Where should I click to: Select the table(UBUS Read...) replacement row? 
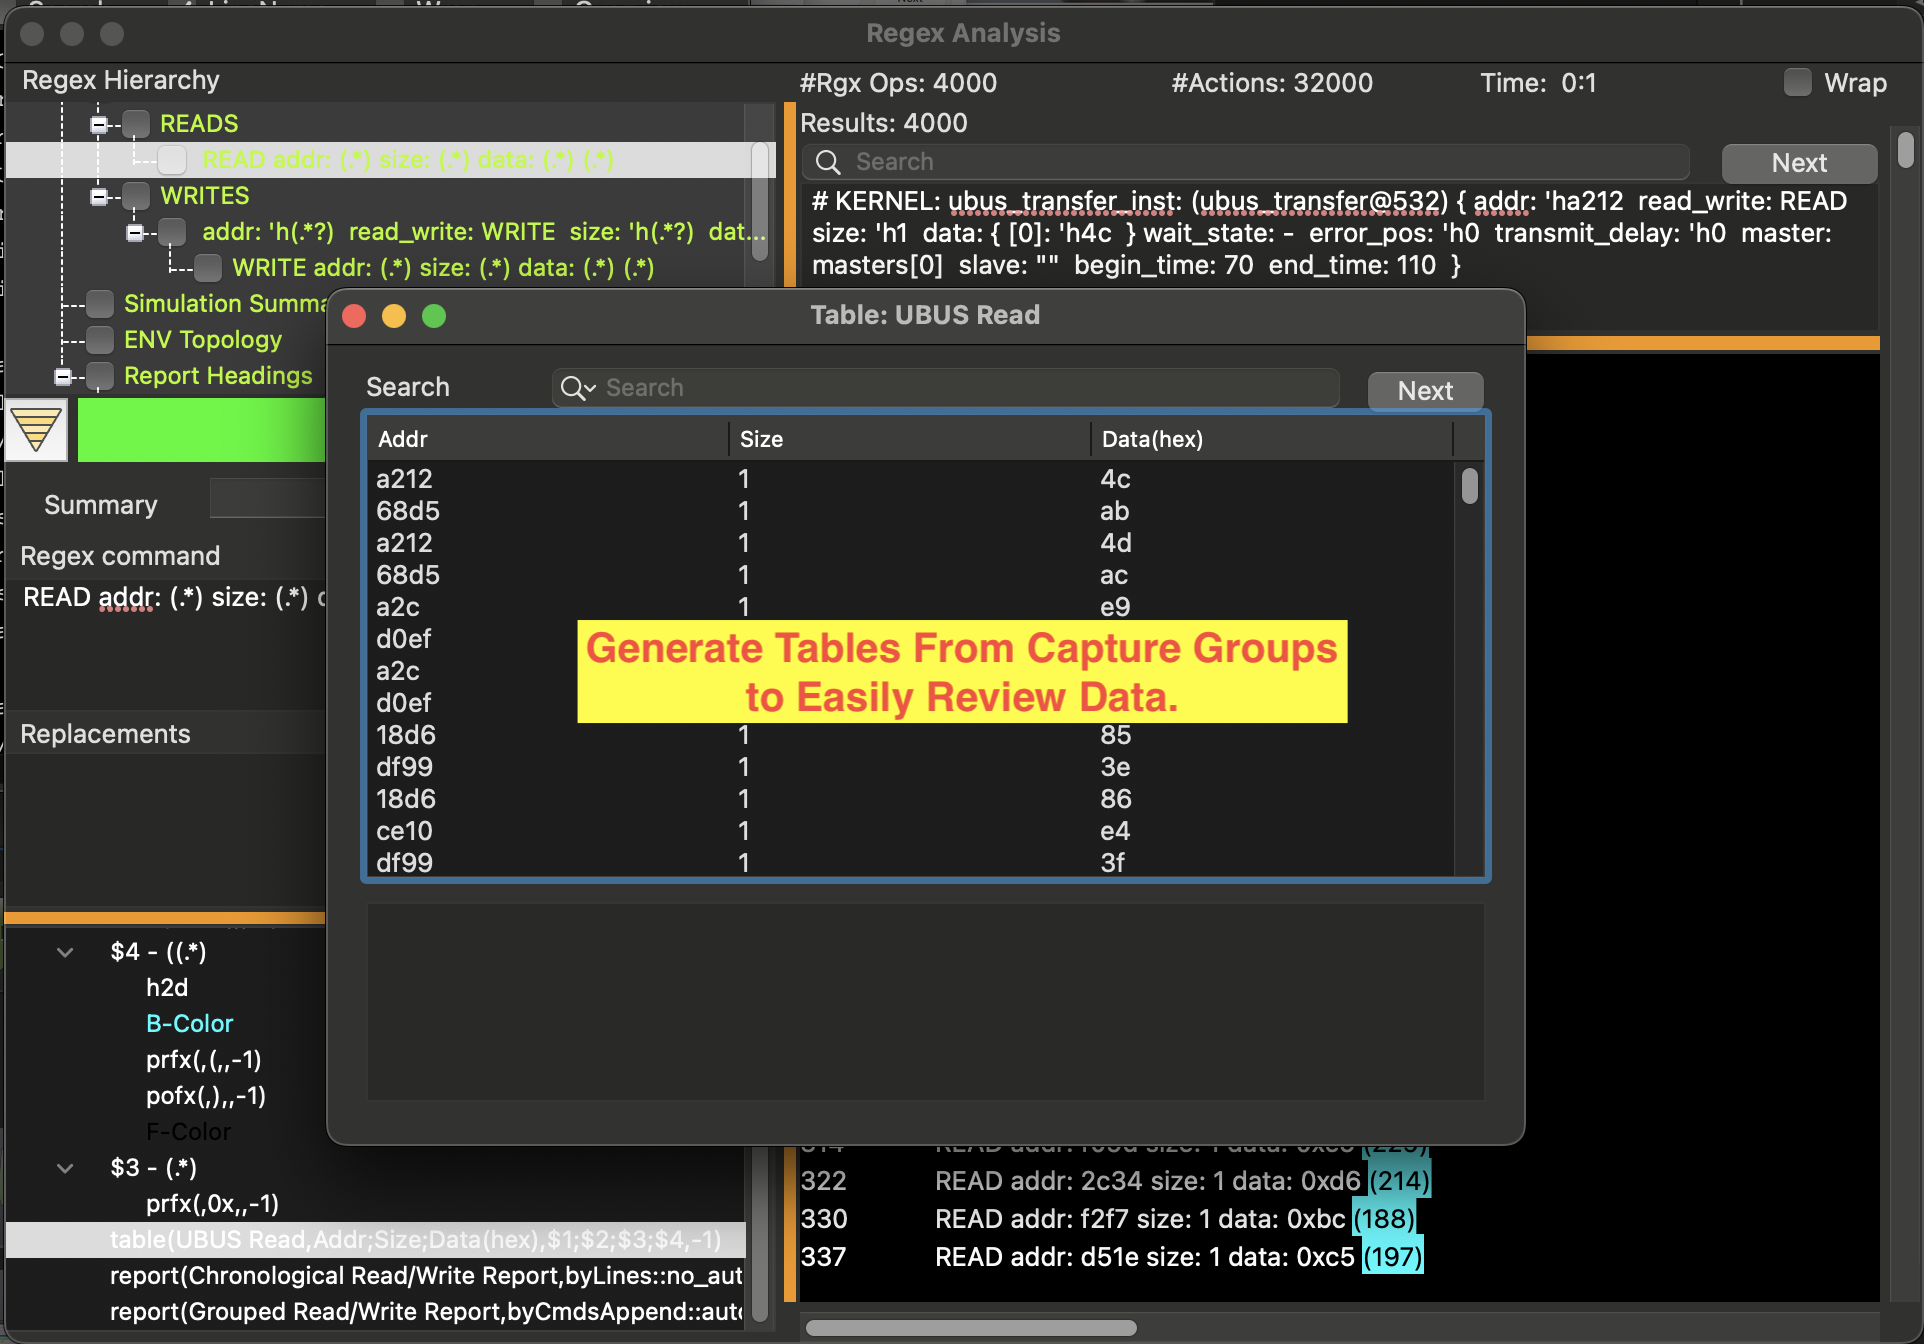tap(376, 1240)
